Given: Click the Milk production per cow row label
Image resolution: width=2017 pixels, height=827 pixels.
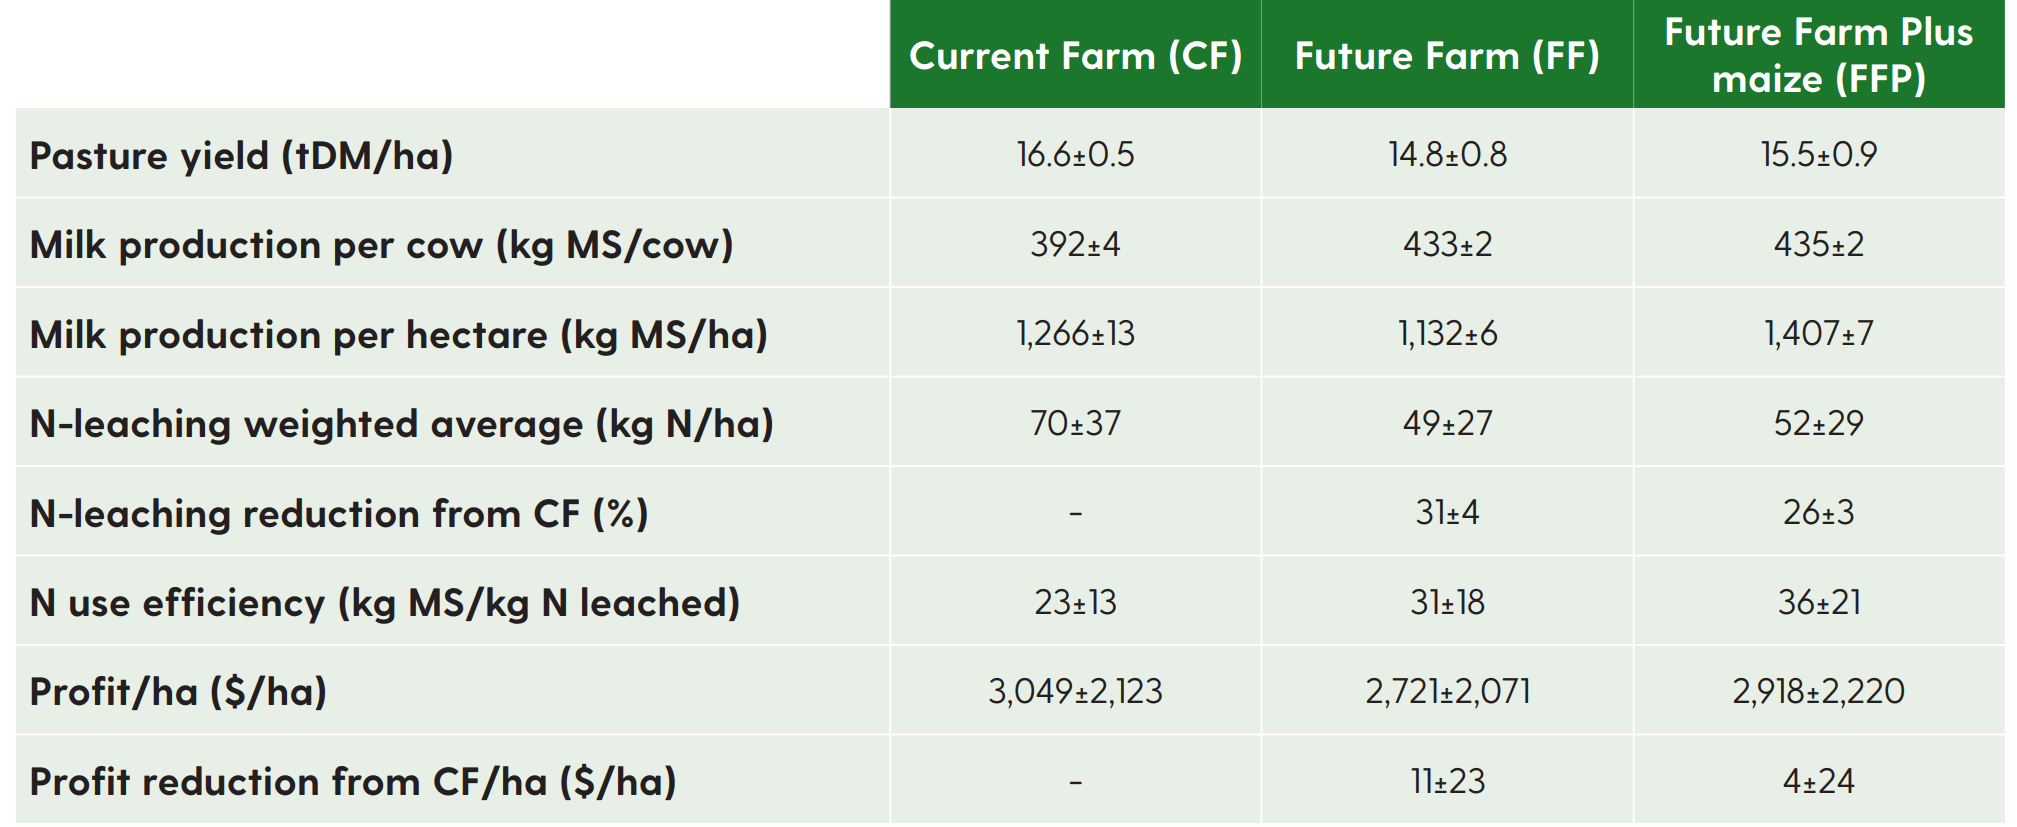Looking at the screenshot, I should (381, 245).
